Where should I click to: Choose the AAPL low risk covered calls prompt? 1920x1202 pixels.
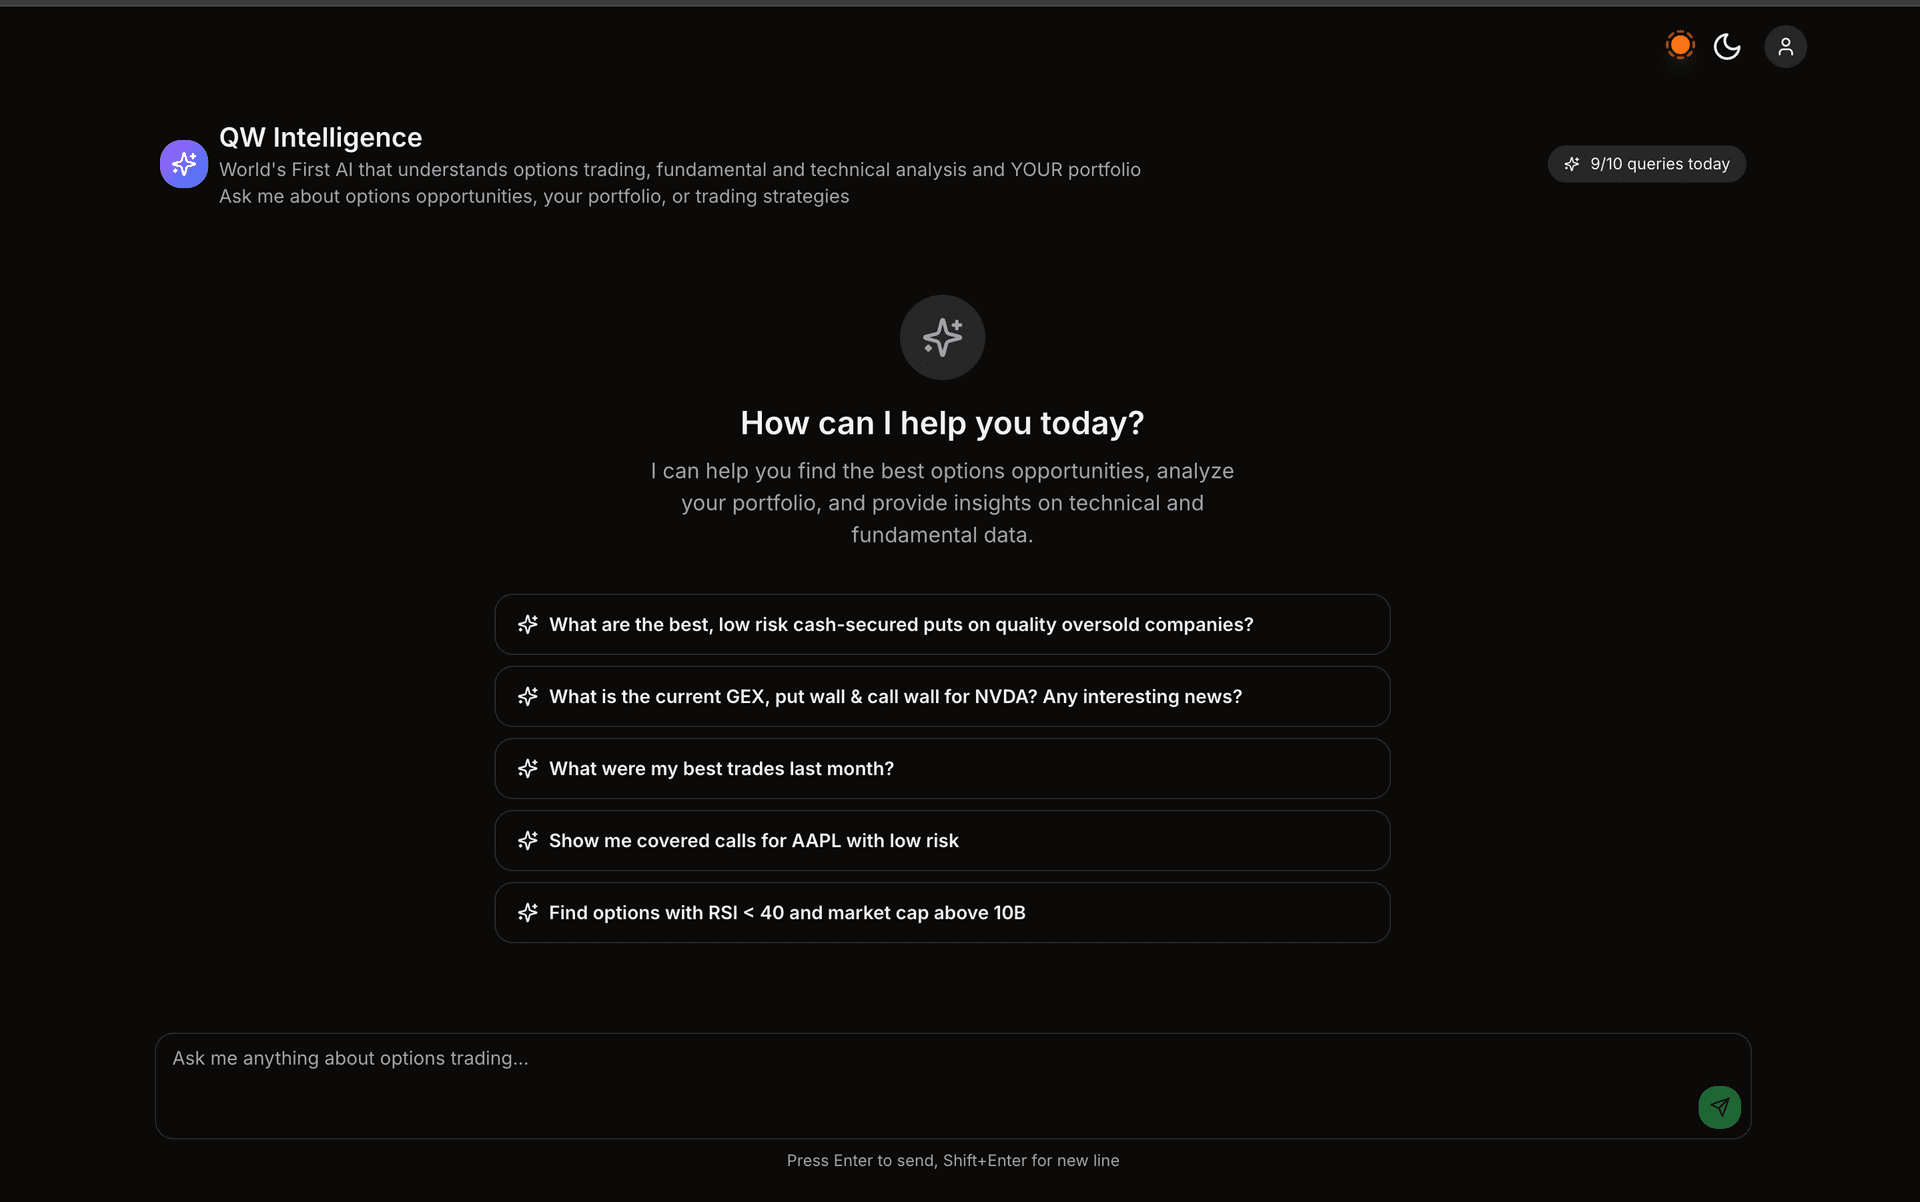point(941,840)
